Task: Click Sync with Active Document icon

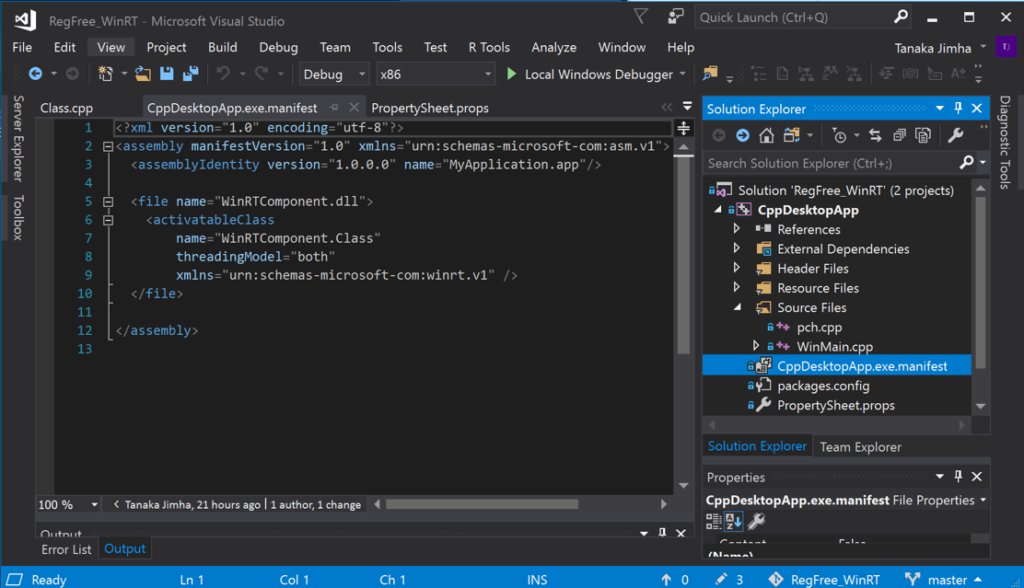Action: coord(875,136)
